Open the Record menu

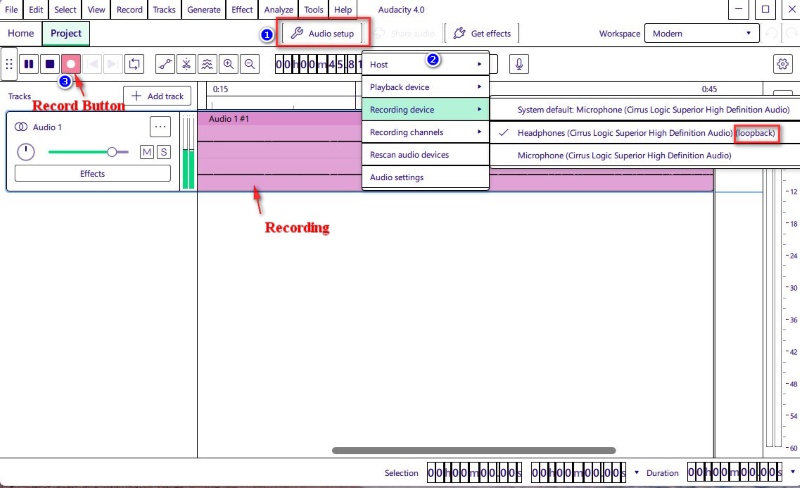(x=129, y=10)
